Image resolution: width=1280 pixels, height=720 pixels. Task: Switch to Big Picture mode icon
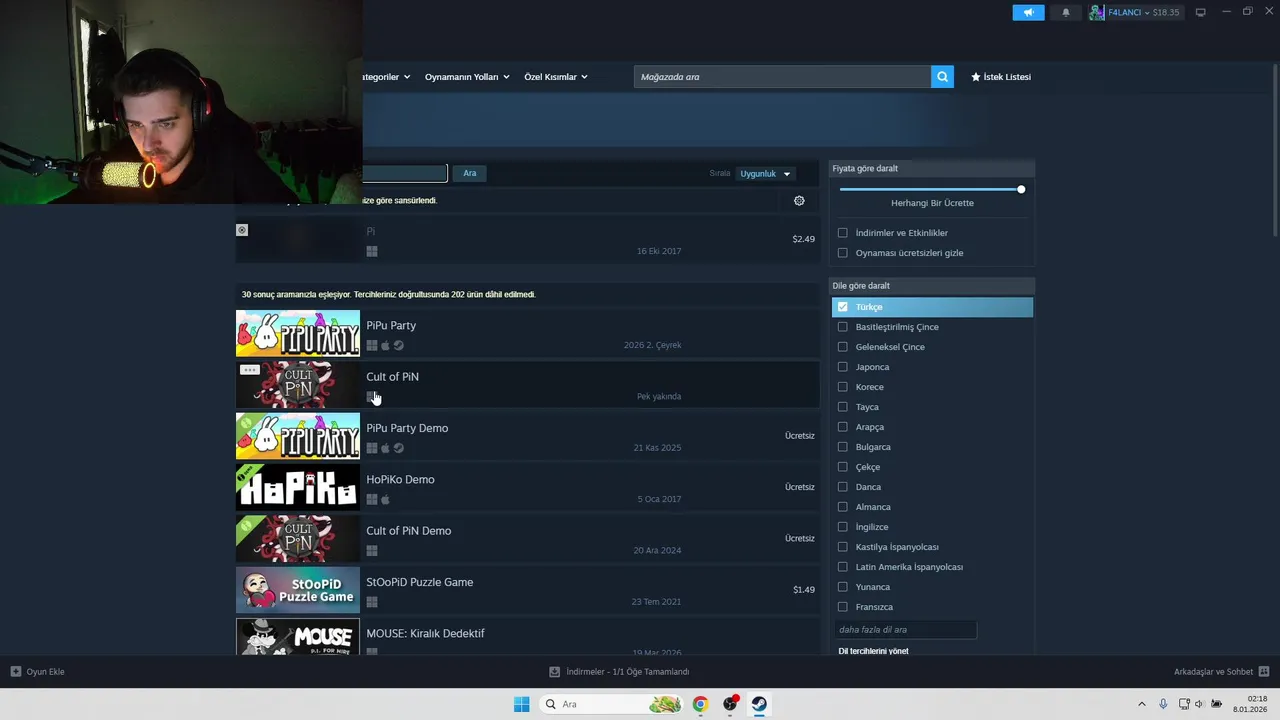tap(1201, 12)
